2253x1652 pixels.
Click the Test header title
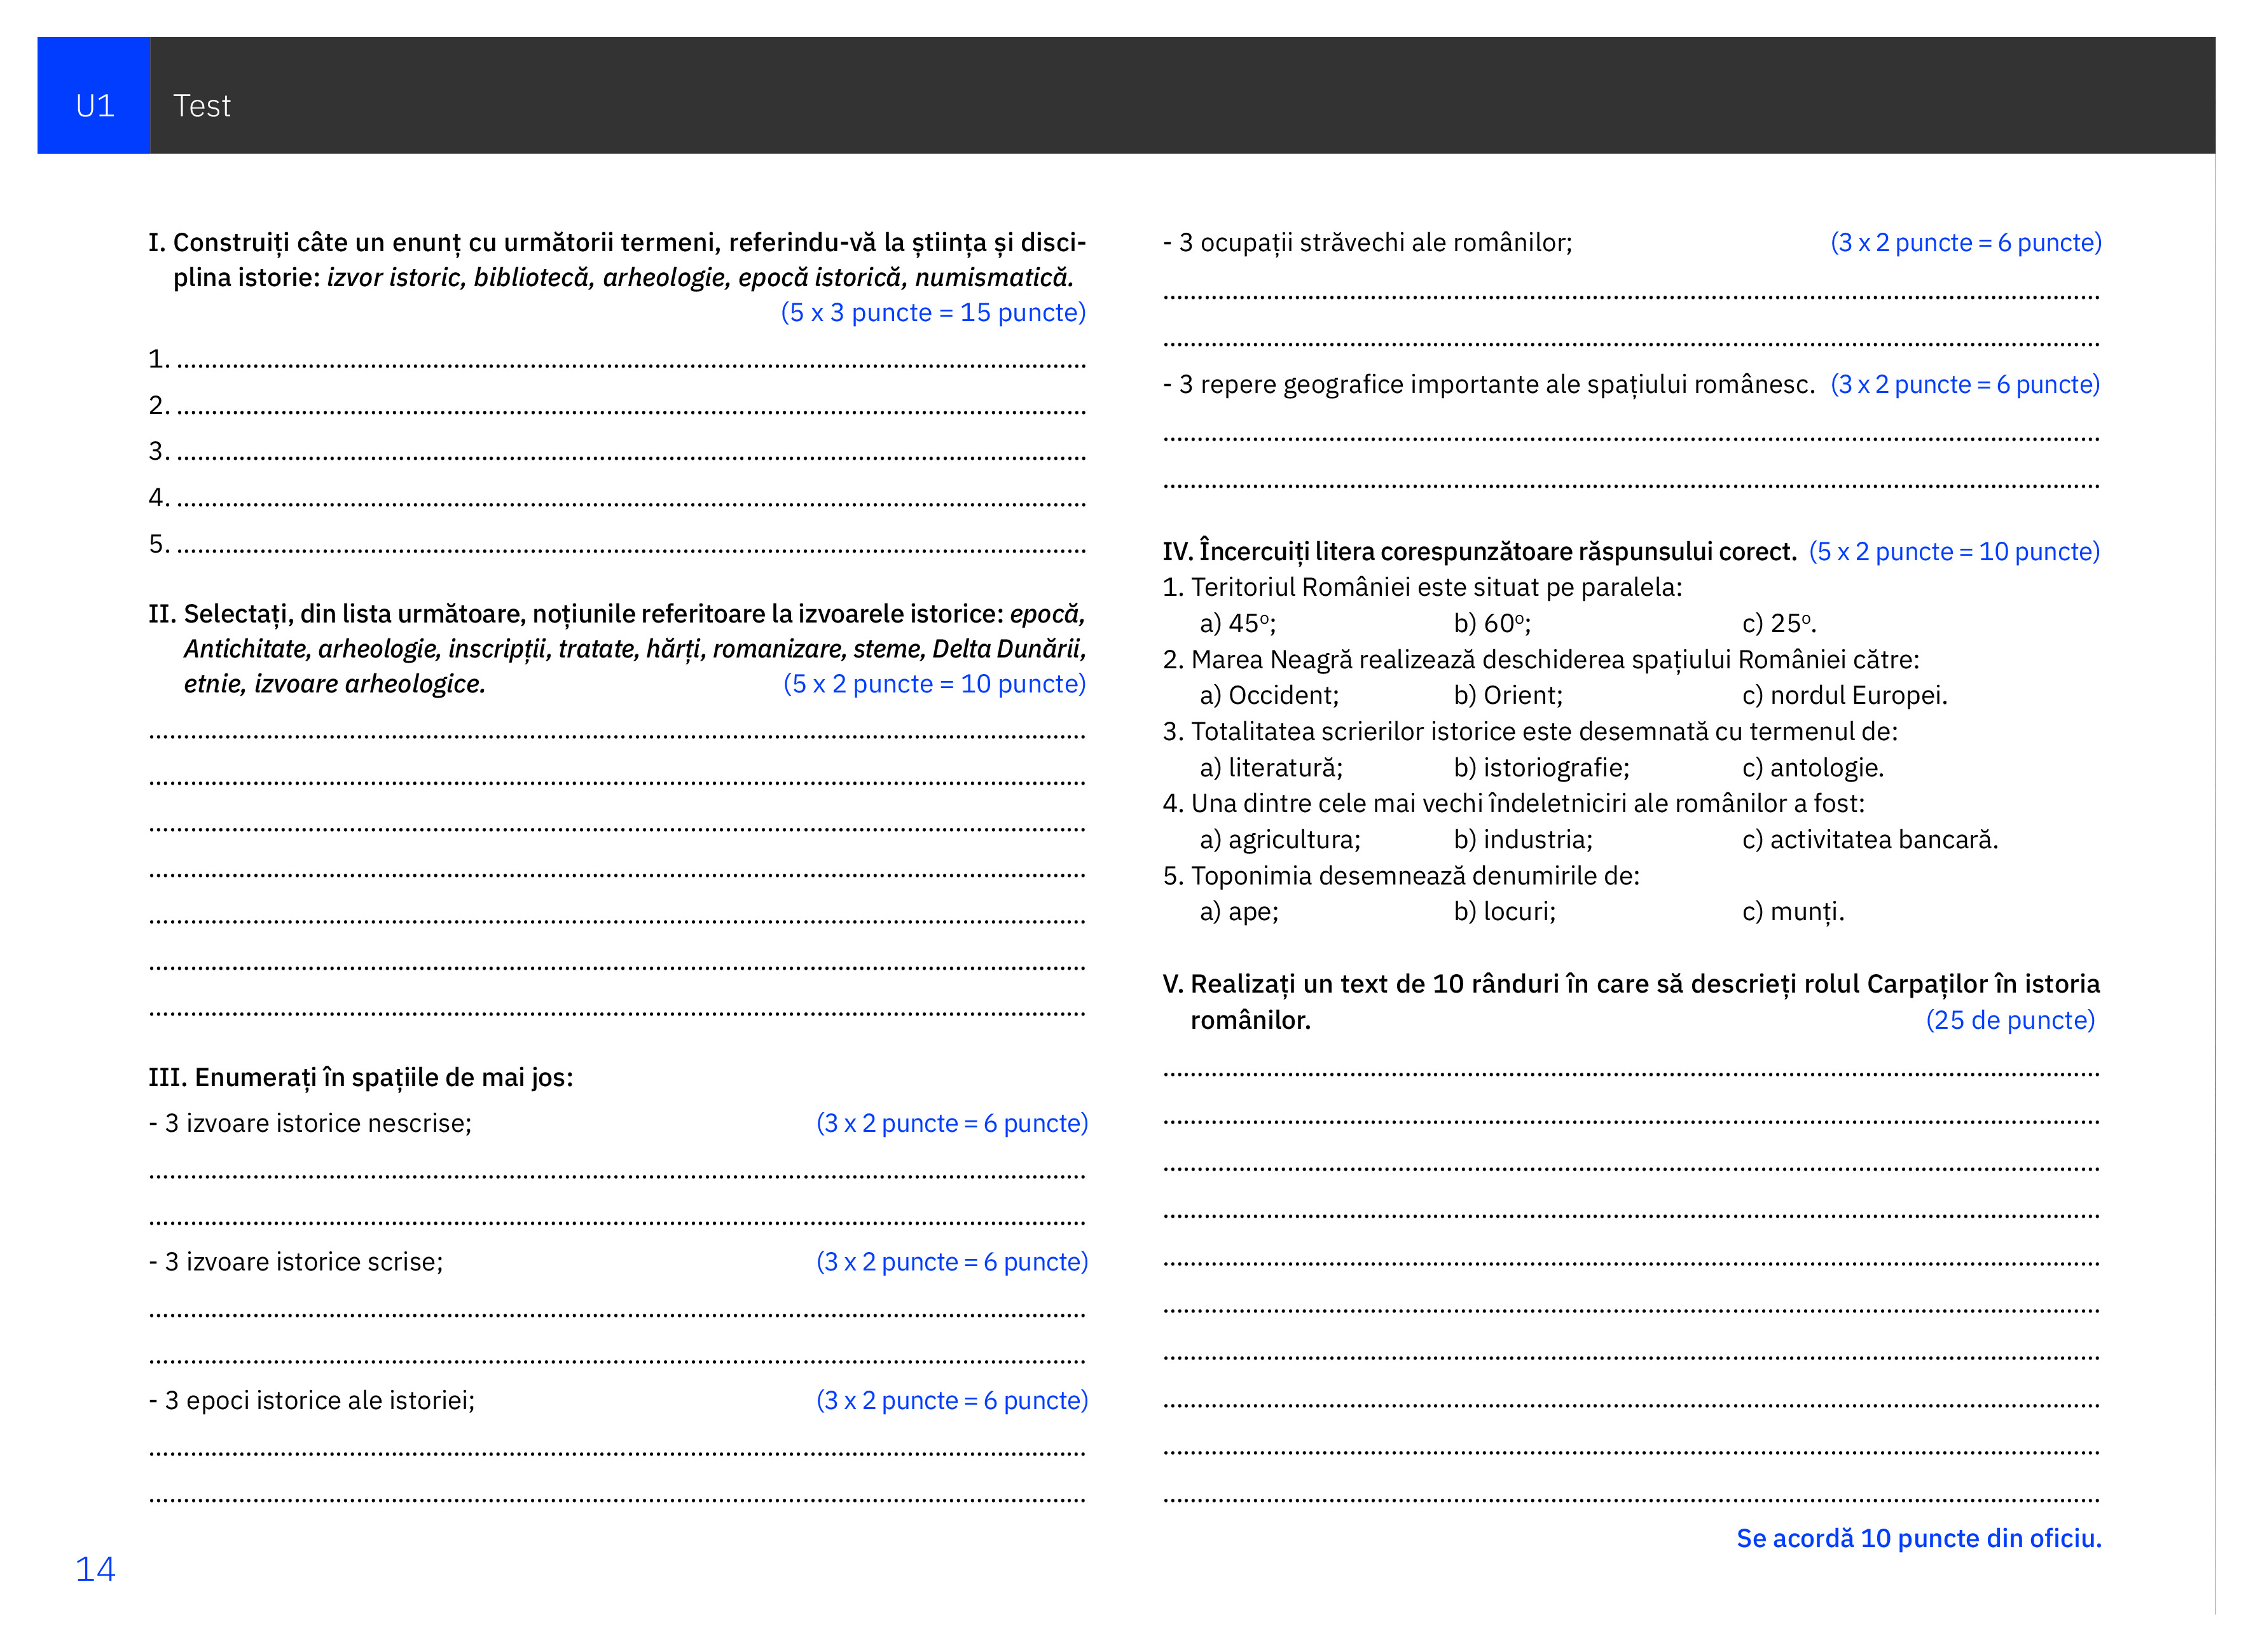[201, 106]
